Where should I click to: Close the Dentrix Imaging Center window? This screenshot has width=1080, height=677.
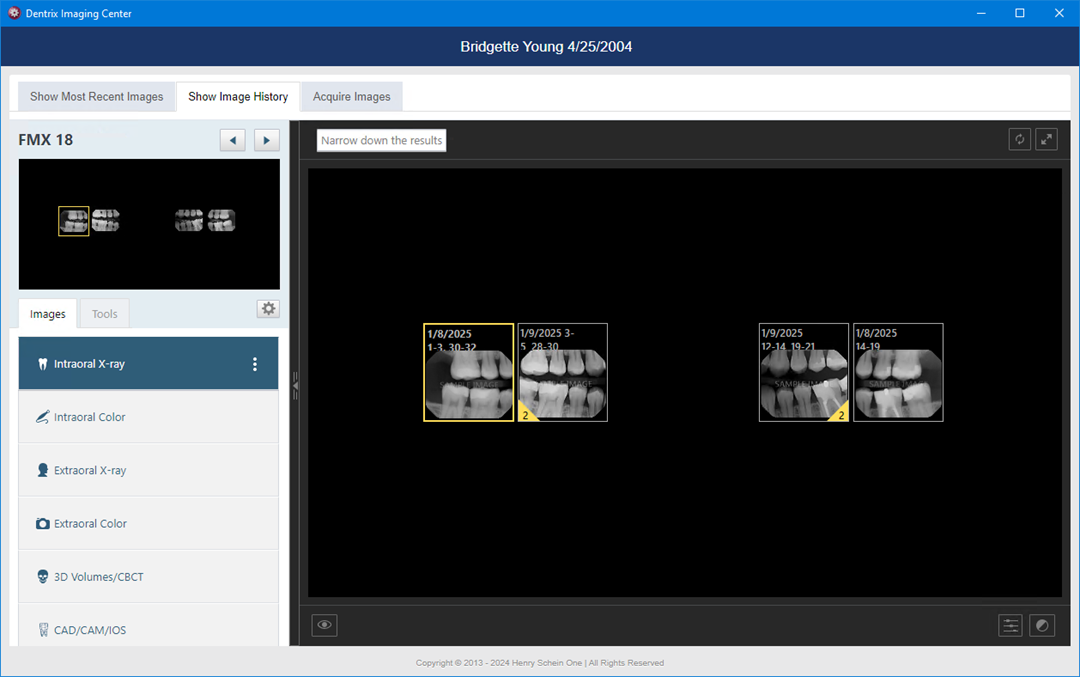[x=1059, y=13]
